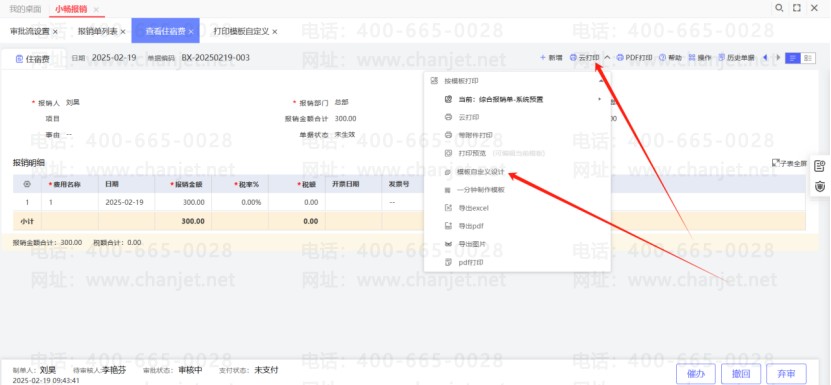The image size is (831, 385).
Task: Switch to the list layout view toggle
Action: click(x=793, y=58)
